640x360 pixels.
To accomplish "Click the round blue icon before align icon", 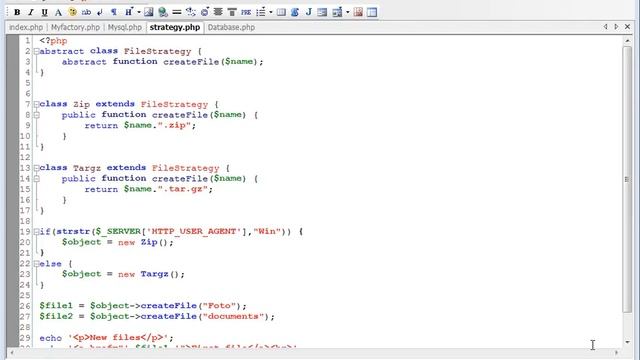I will pos(204,12).
